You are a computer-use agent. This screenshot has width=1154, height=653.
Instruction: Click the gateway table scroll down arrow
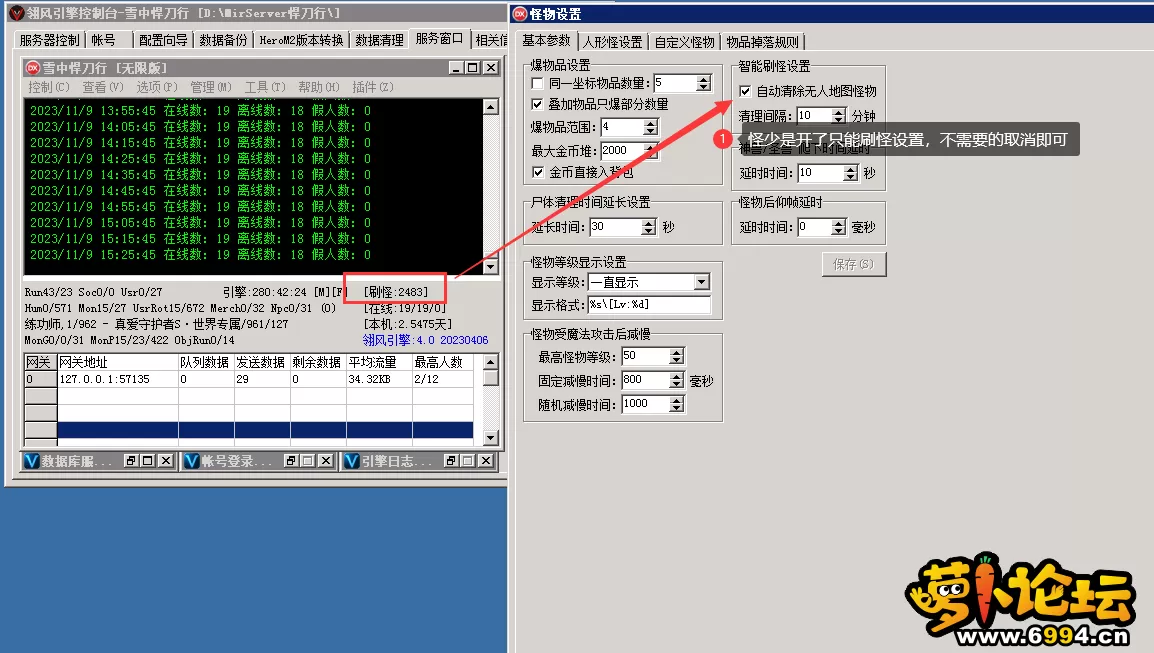[491, 438]
